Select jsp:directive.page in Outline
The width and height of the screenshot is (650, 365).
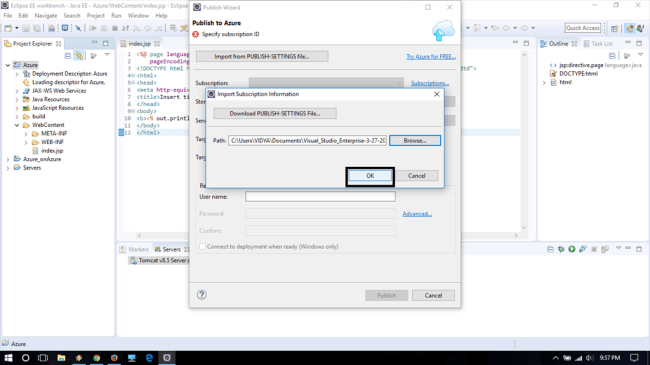pyautogui.click(x=596, y=65)
